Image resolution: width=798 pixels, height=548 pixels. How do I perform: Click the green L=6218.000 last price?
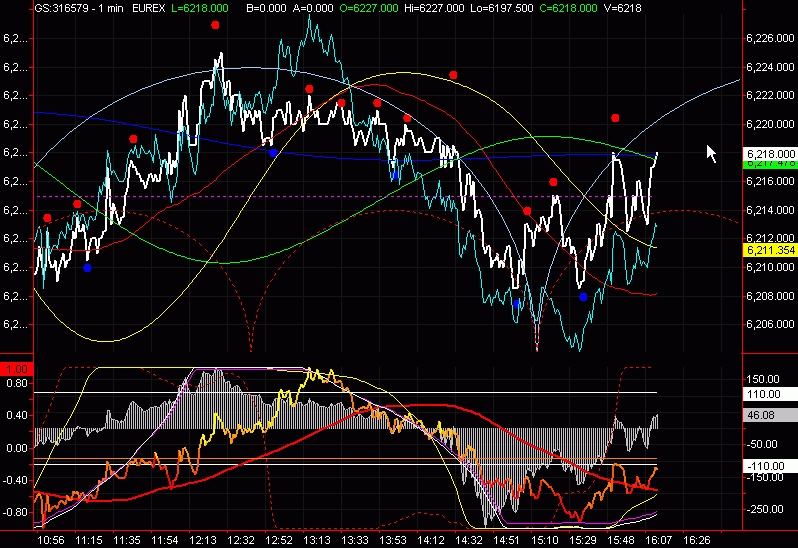tap(200, 8)
